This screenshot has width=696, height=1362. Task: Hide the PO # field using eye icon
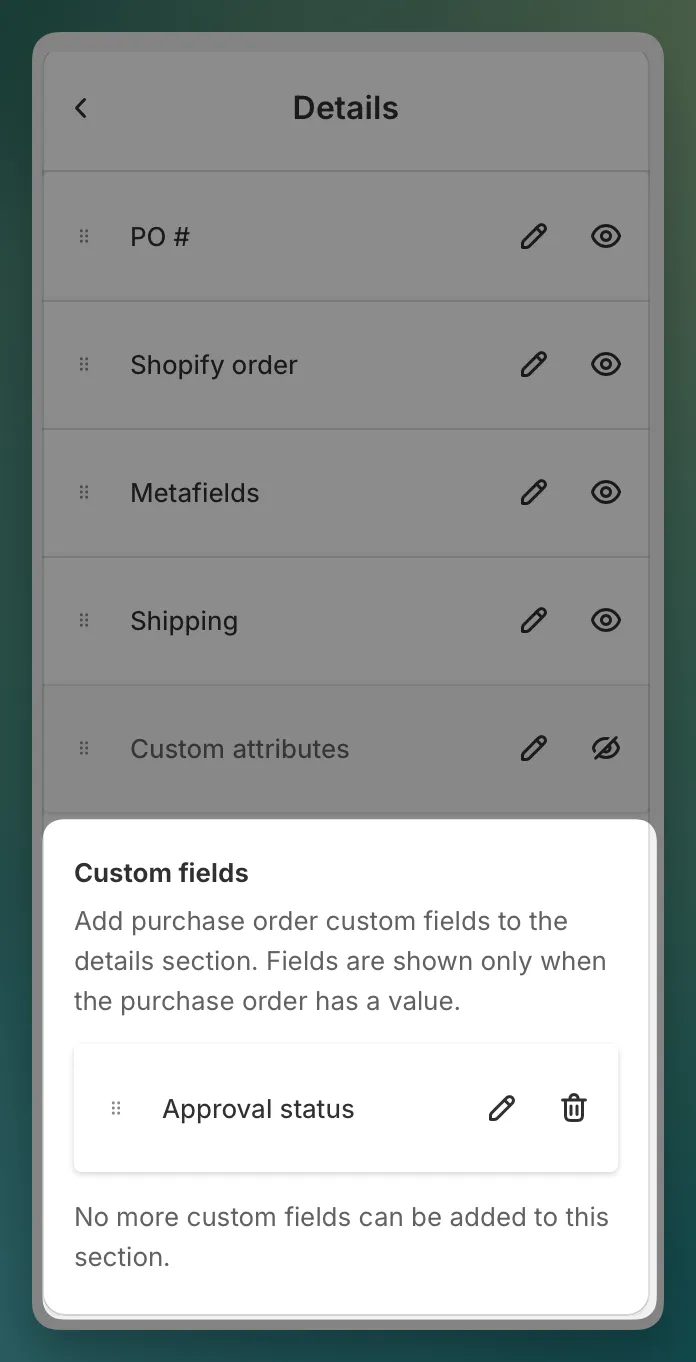(606, 236)
